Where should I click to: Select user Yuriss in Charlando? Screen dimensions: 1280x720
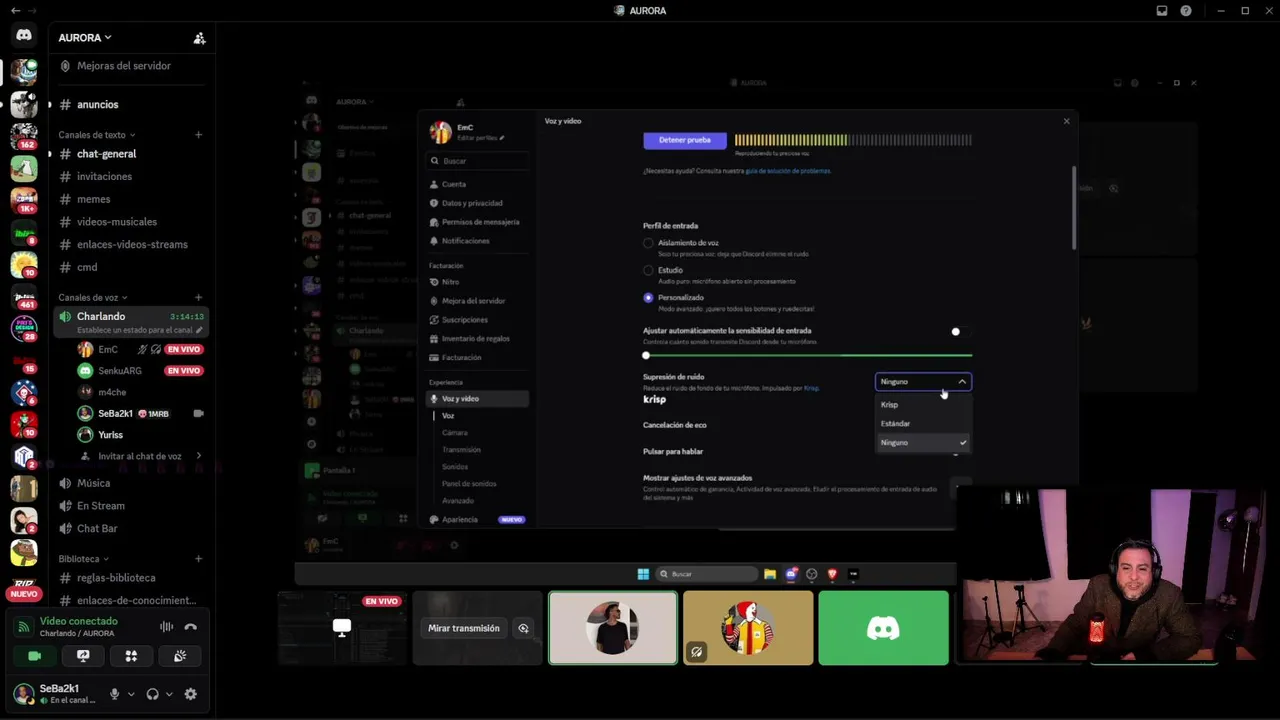point(140,435)
